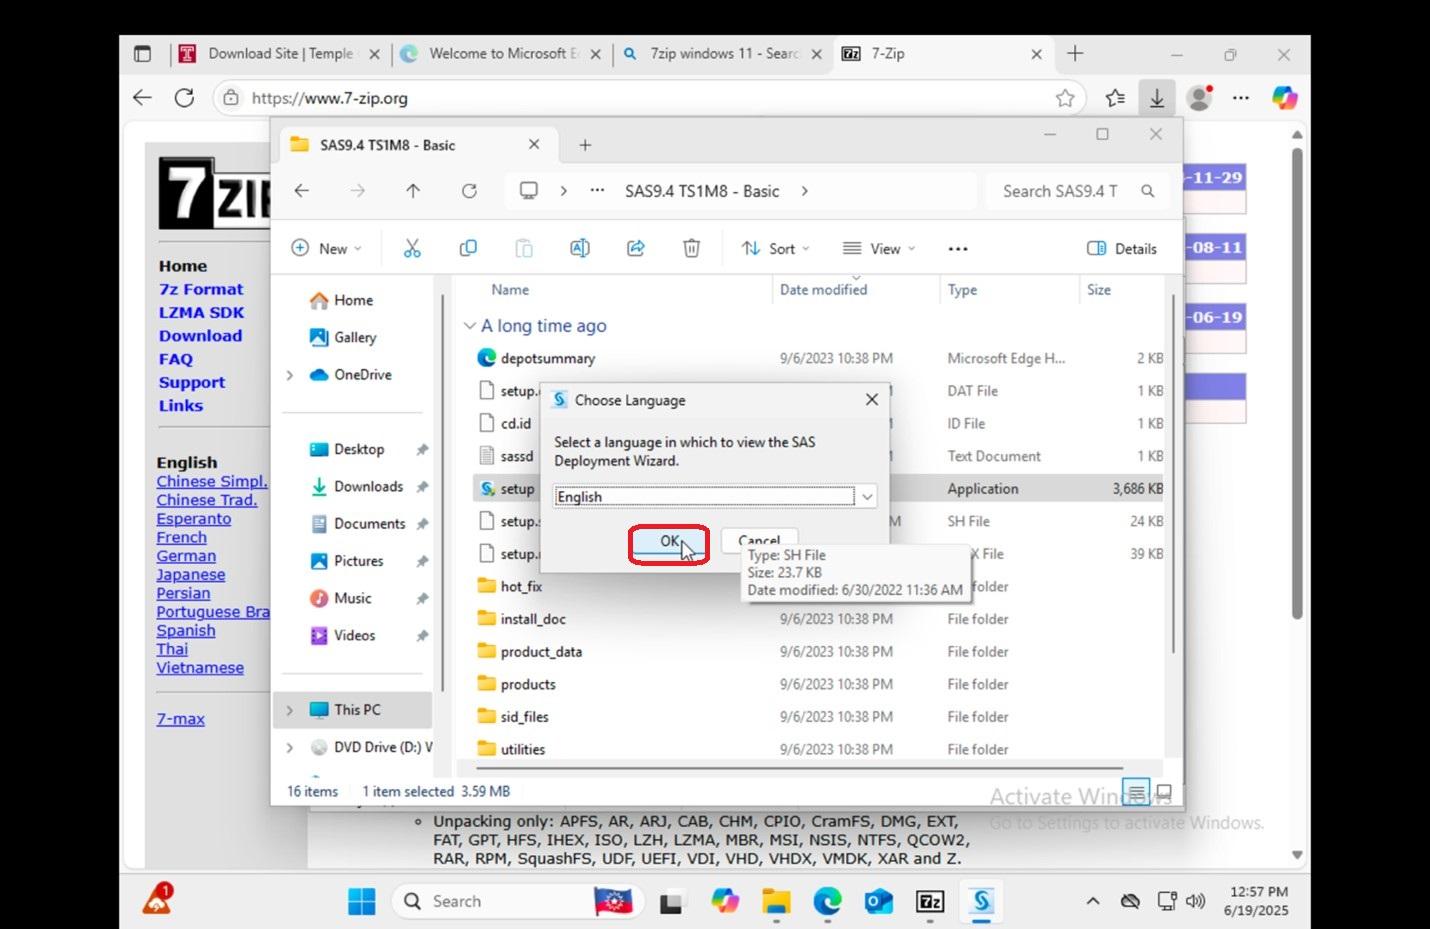
Task: Expand This PC in the navigation pane
Action: click(x=290, y=710)
